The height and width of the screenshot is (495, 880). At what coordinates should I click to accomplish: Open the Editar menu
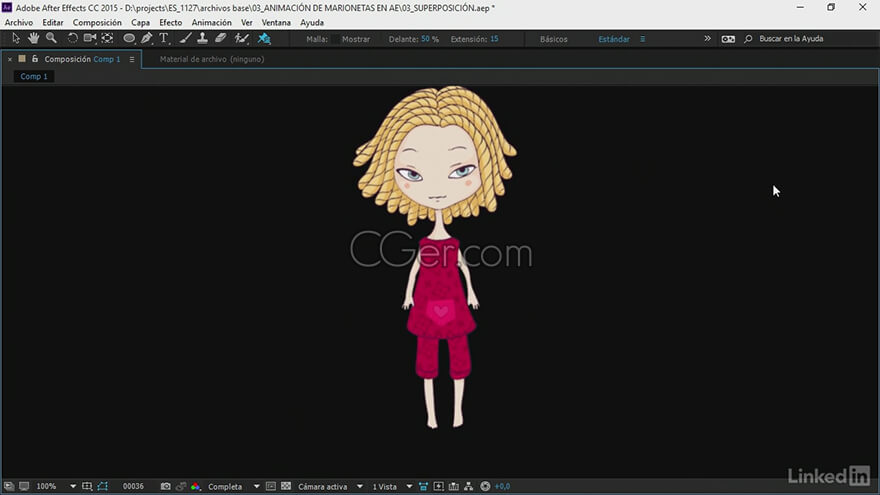53,22
